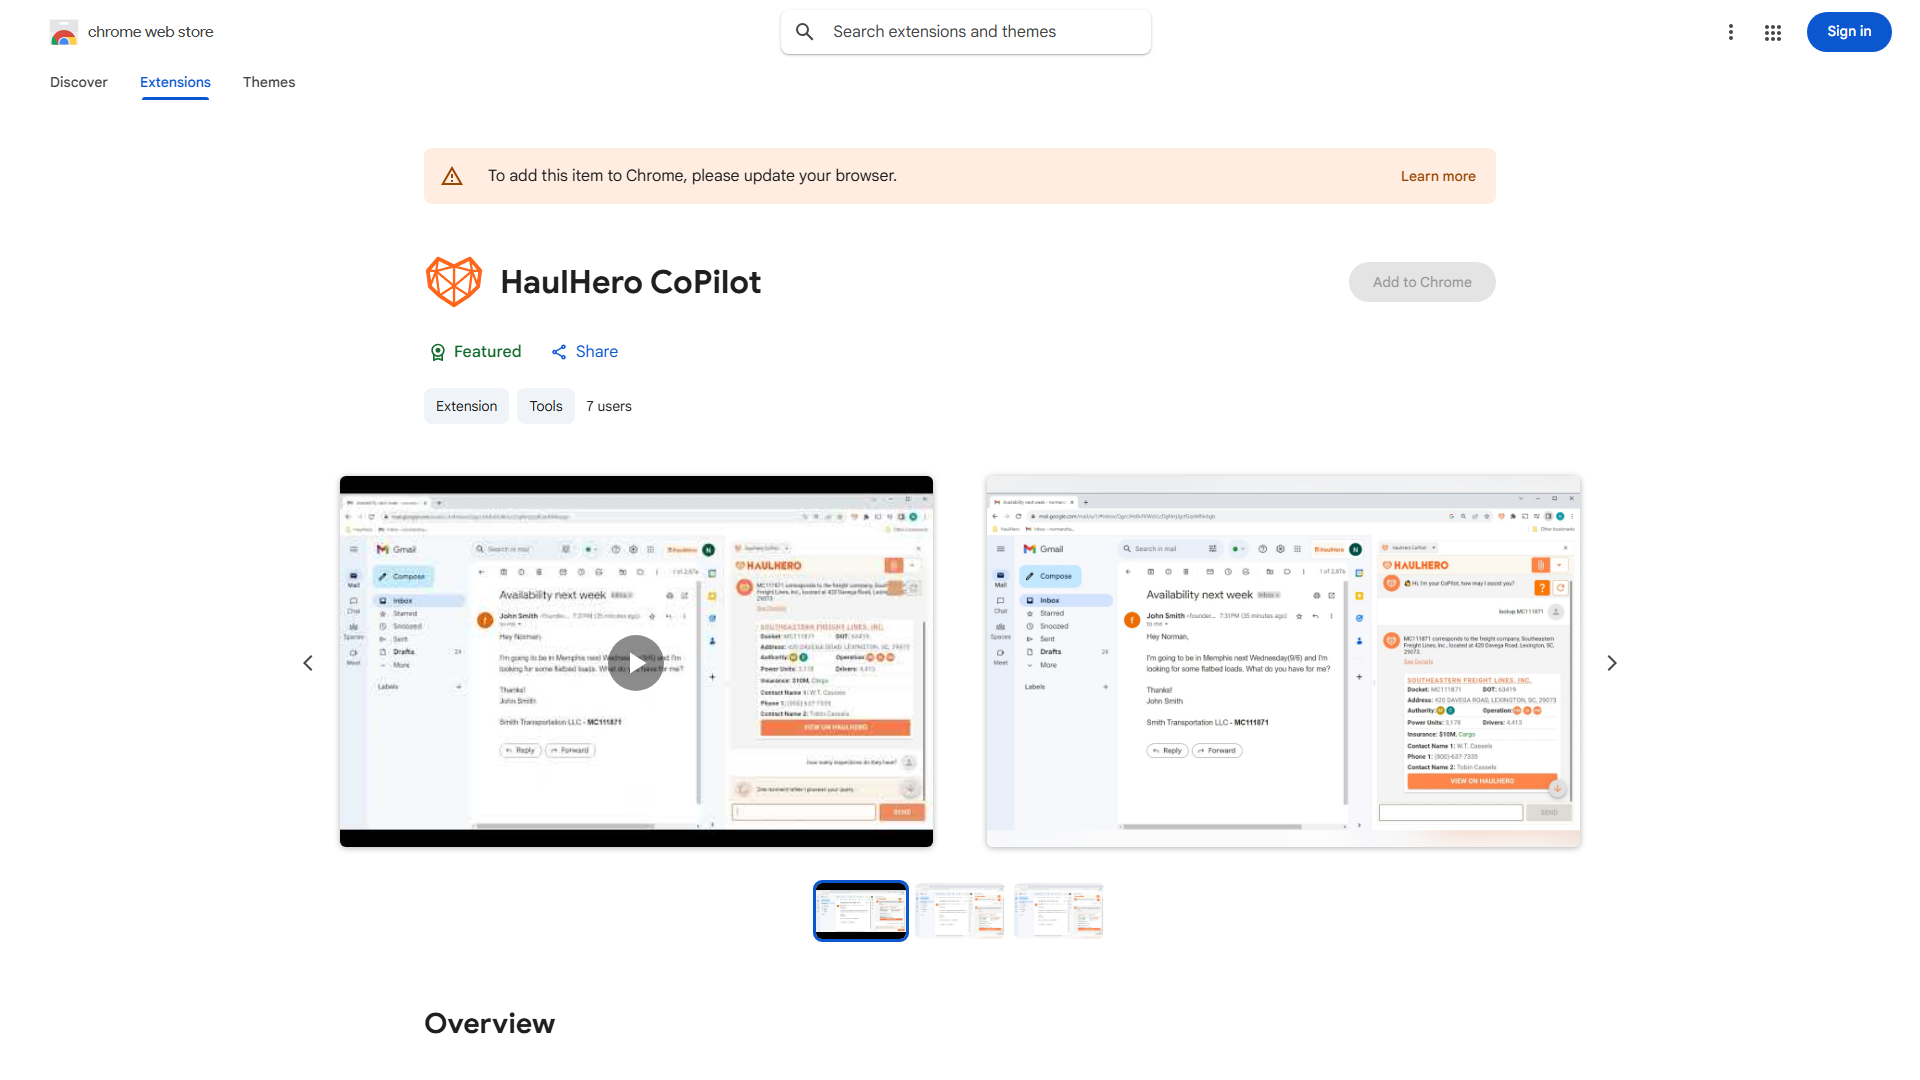This screenshot has height=1080, width=1920.
Task: Play the promotional video
Action: (636, 662)
